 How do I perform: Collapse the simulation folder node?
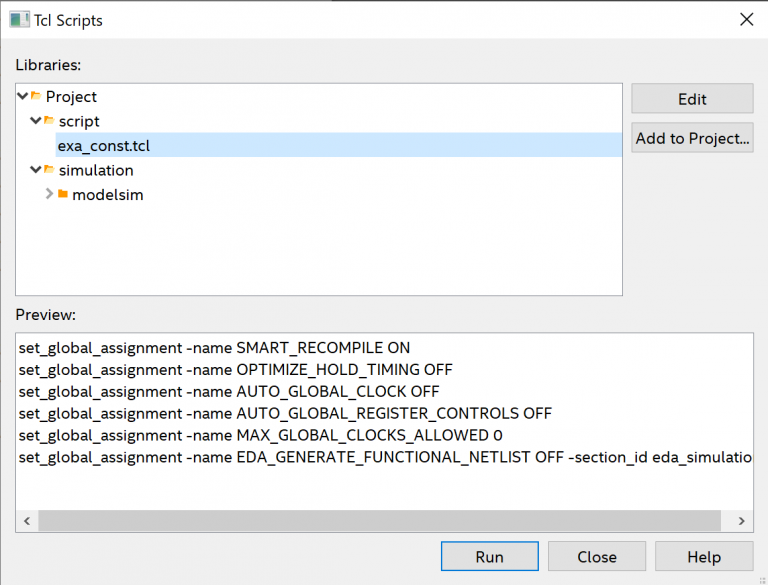(35, 170)
